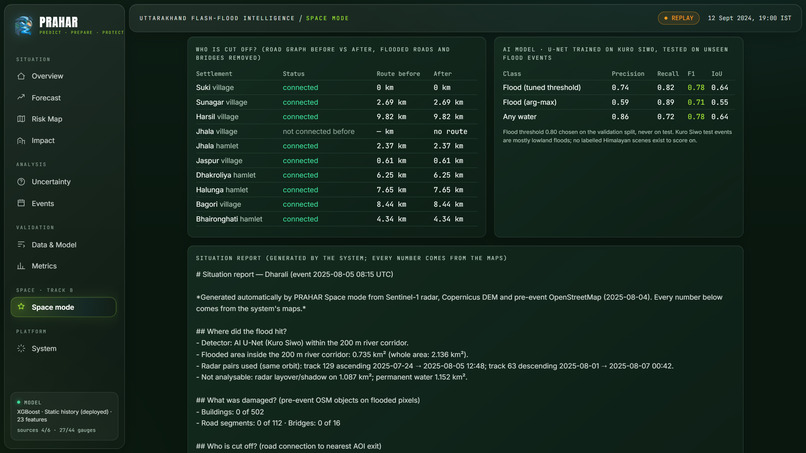Click the Suki village row

coord(336,87)
